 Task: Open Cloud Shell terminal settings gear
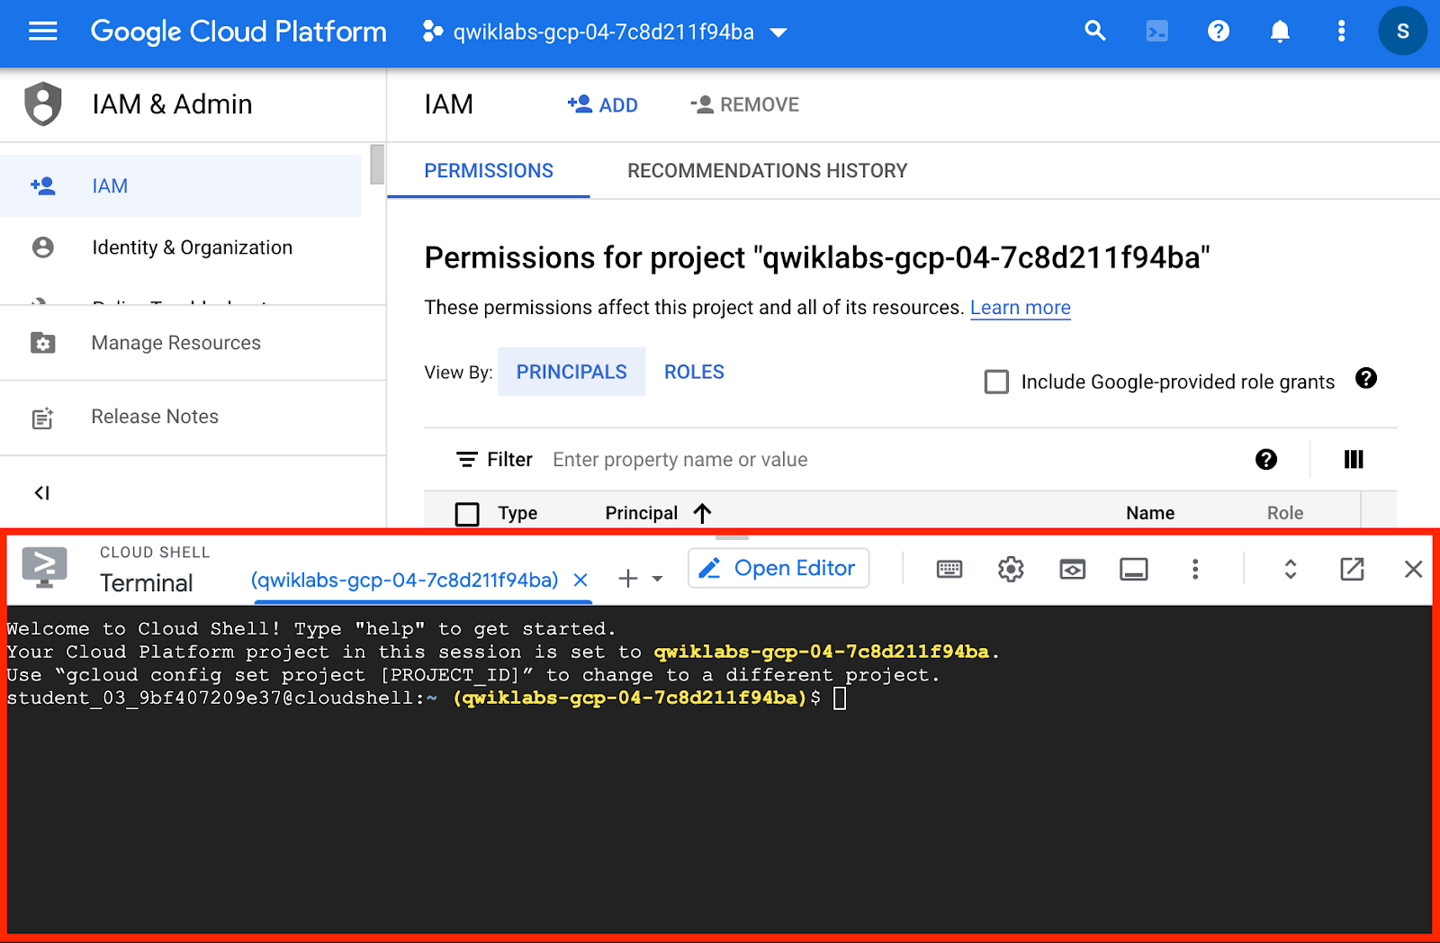point(1010,569)
